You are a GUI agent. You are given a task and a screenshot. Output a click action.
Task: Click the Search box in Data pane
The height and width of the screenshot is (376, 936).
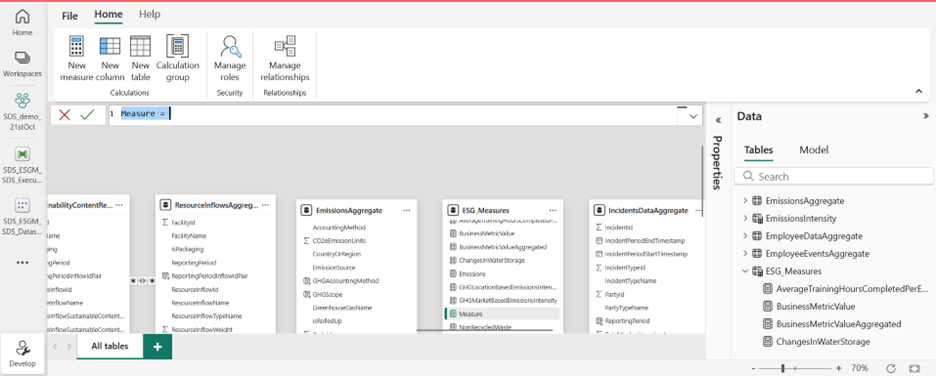833,177
